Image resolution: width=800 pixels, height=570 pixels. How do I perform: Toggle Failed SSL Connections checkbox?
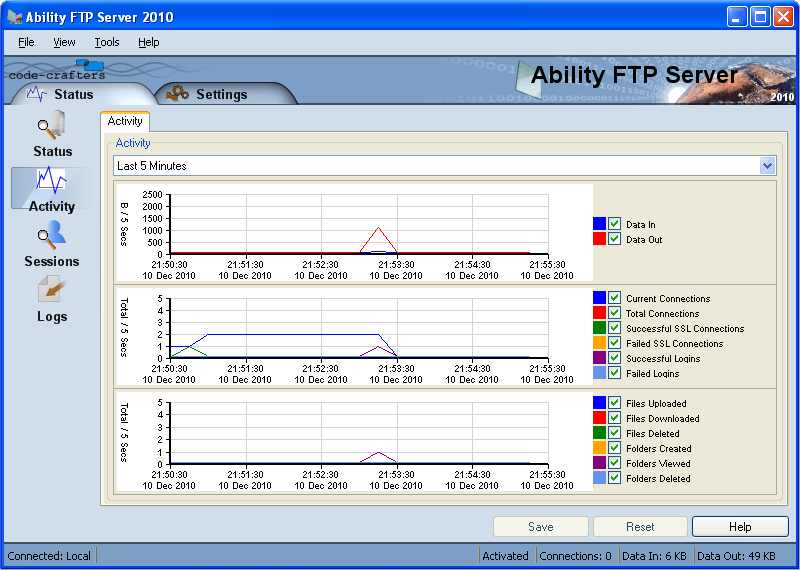[x=614, y=343]
